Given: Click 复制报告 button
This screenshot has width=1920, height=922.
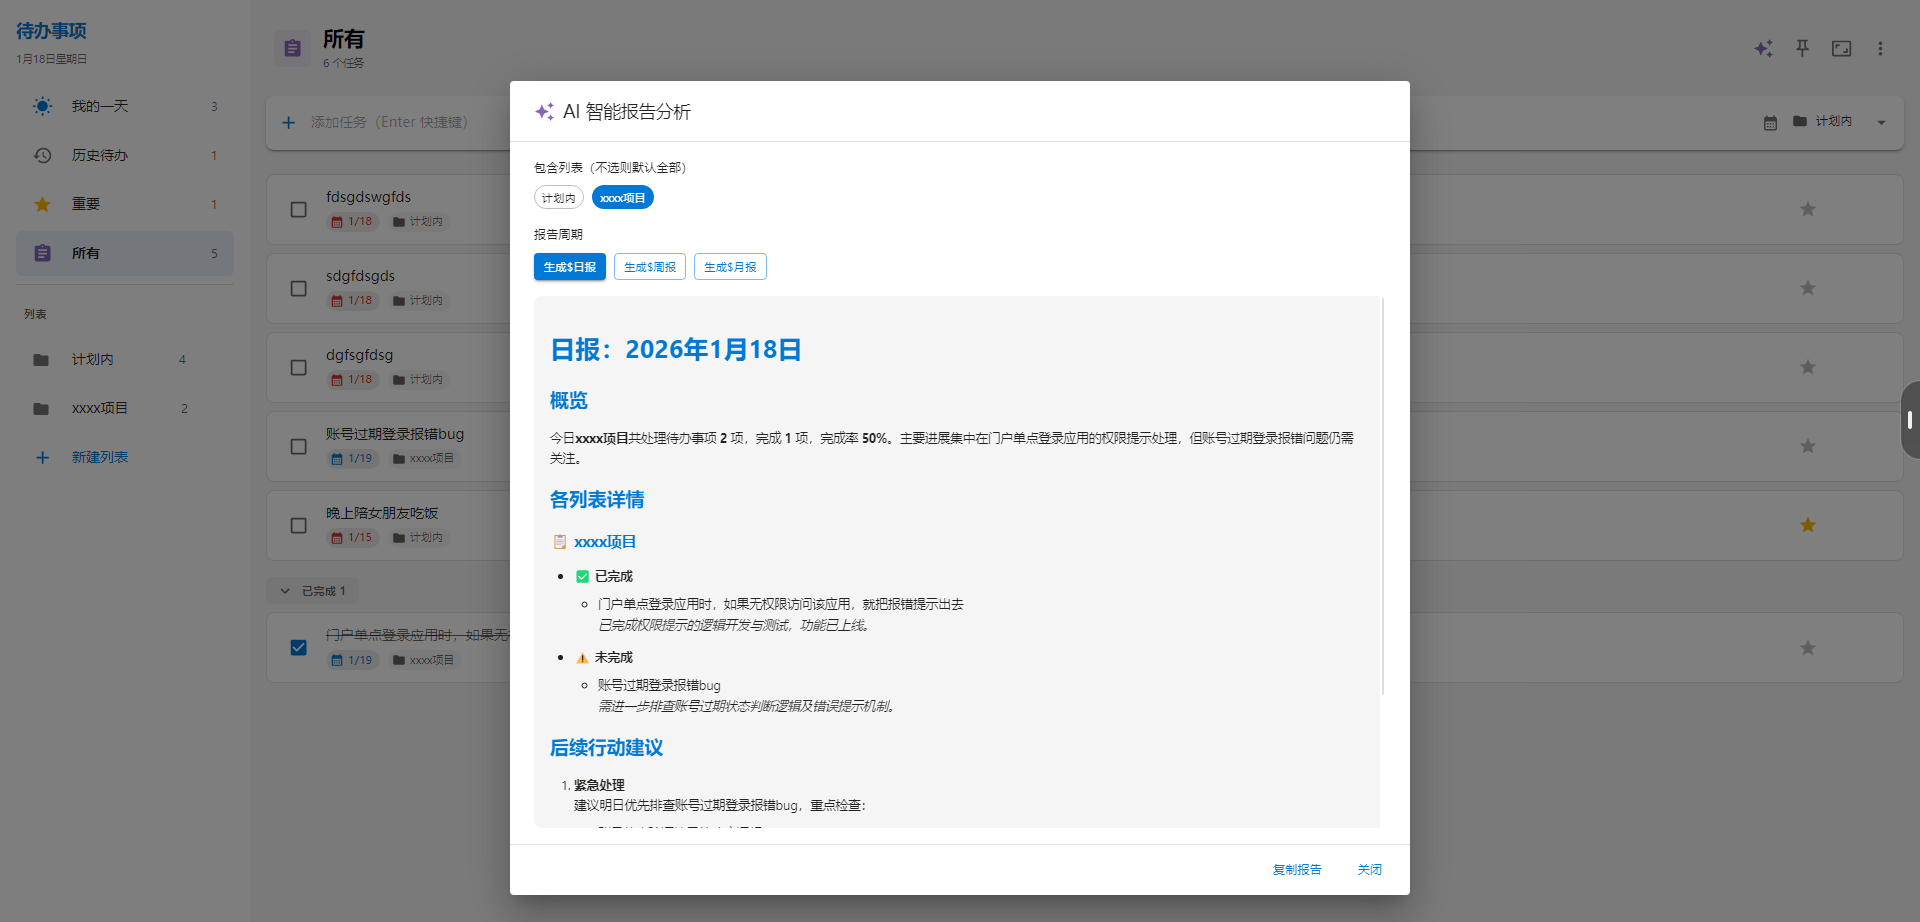Looking at the screenshot, I should (1296, 870).
